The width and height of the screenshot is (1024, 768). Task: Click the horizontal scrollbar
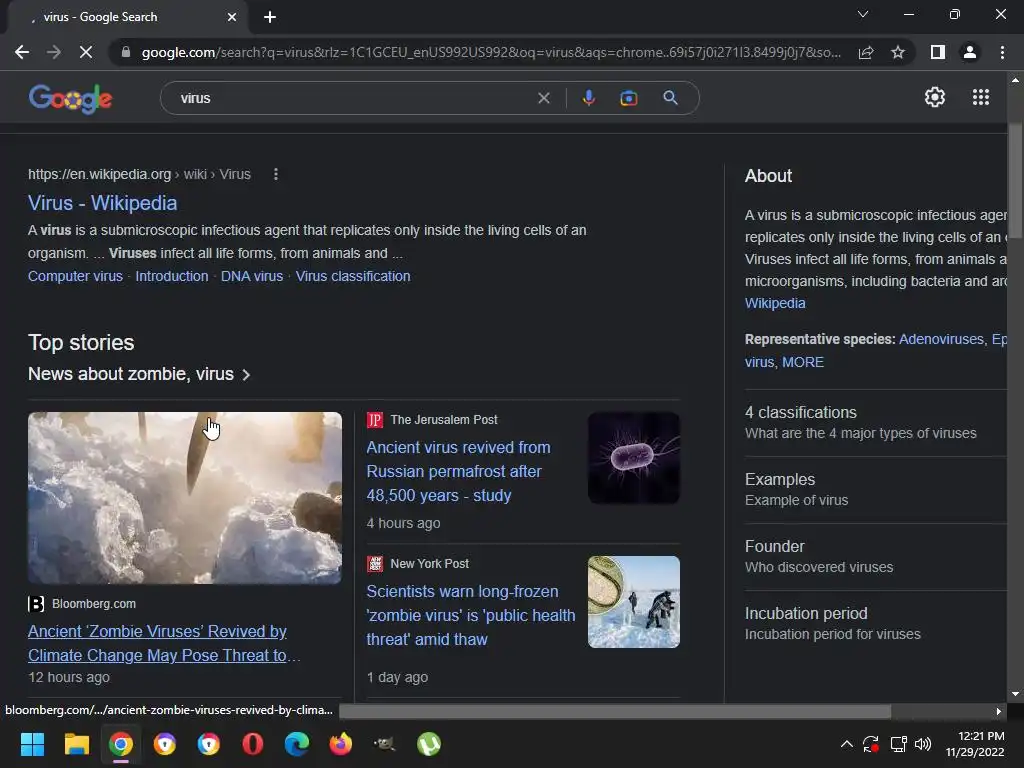615,711
